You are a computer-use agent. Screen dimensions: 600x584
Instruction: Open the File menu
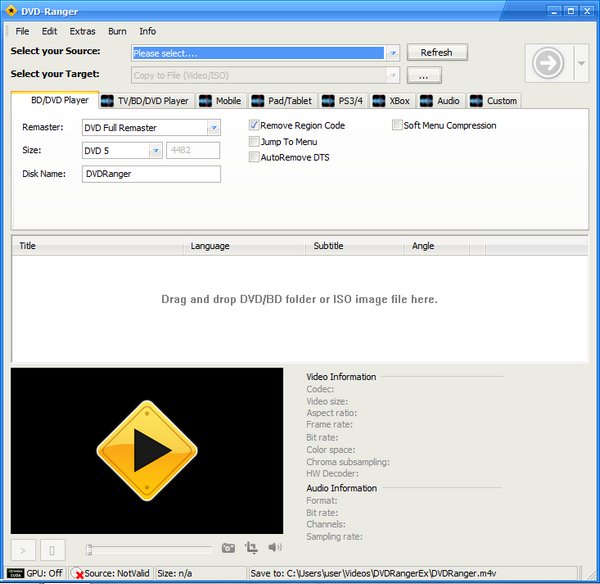[x=22, y=31]
